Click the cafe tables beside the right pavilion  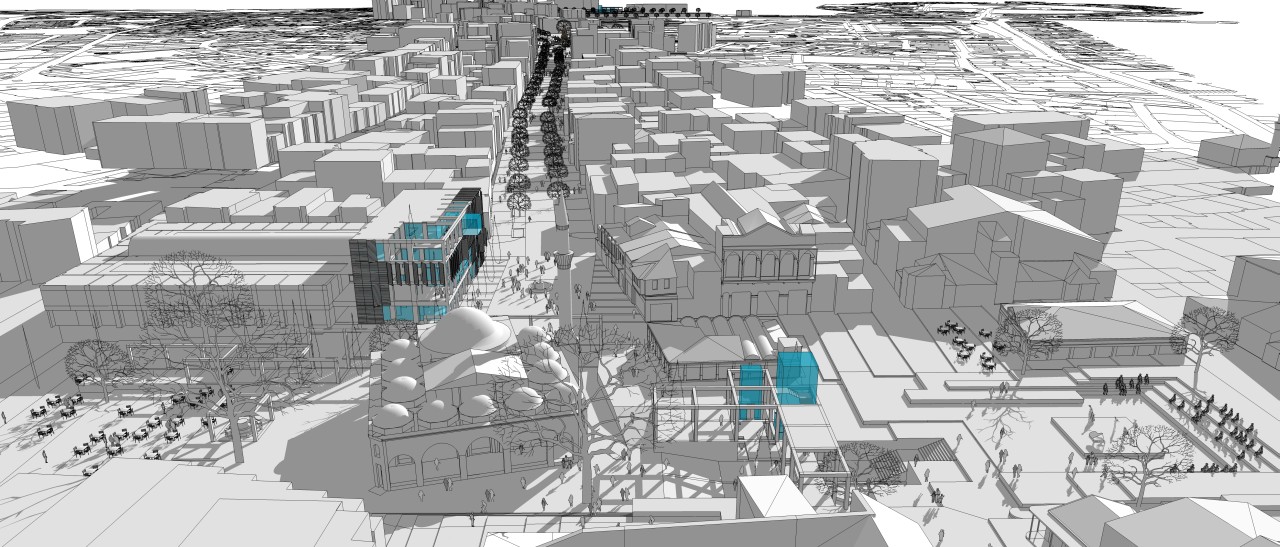coord(966,340)
